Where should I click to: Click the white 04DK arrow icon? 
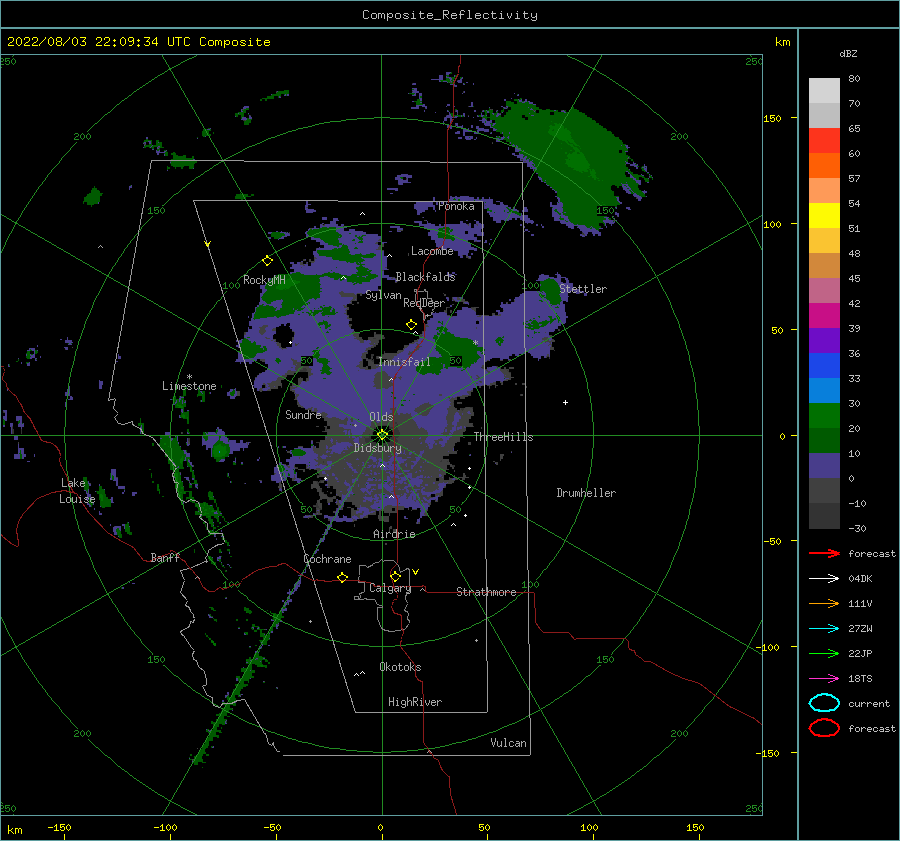tap(824, 578)
